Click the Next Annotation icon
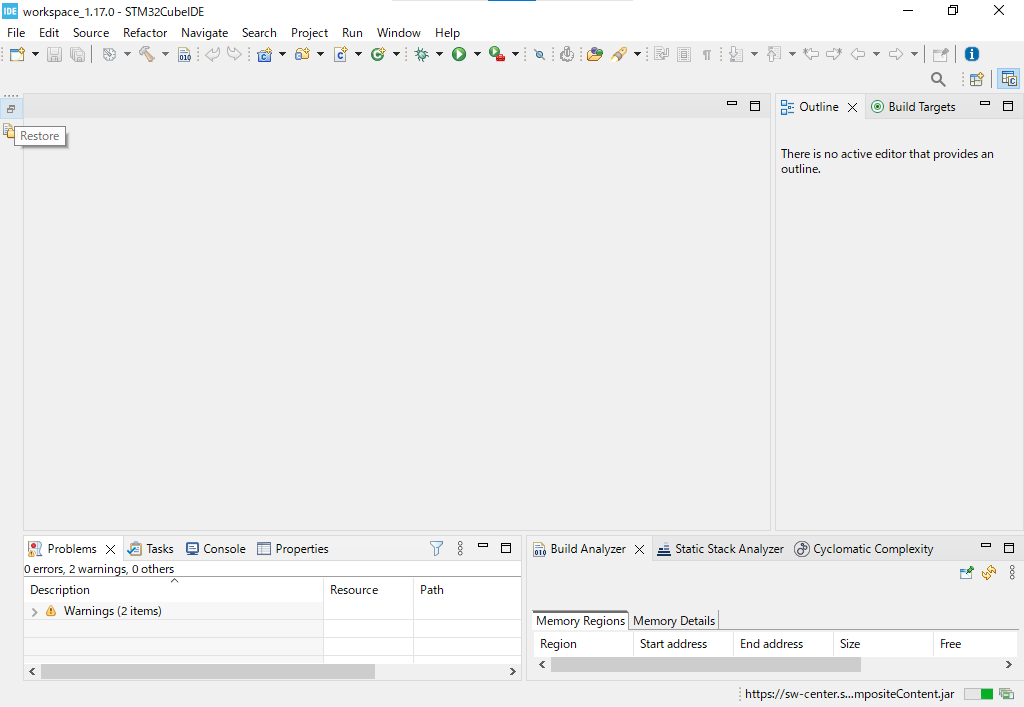 tap(736, 54)
